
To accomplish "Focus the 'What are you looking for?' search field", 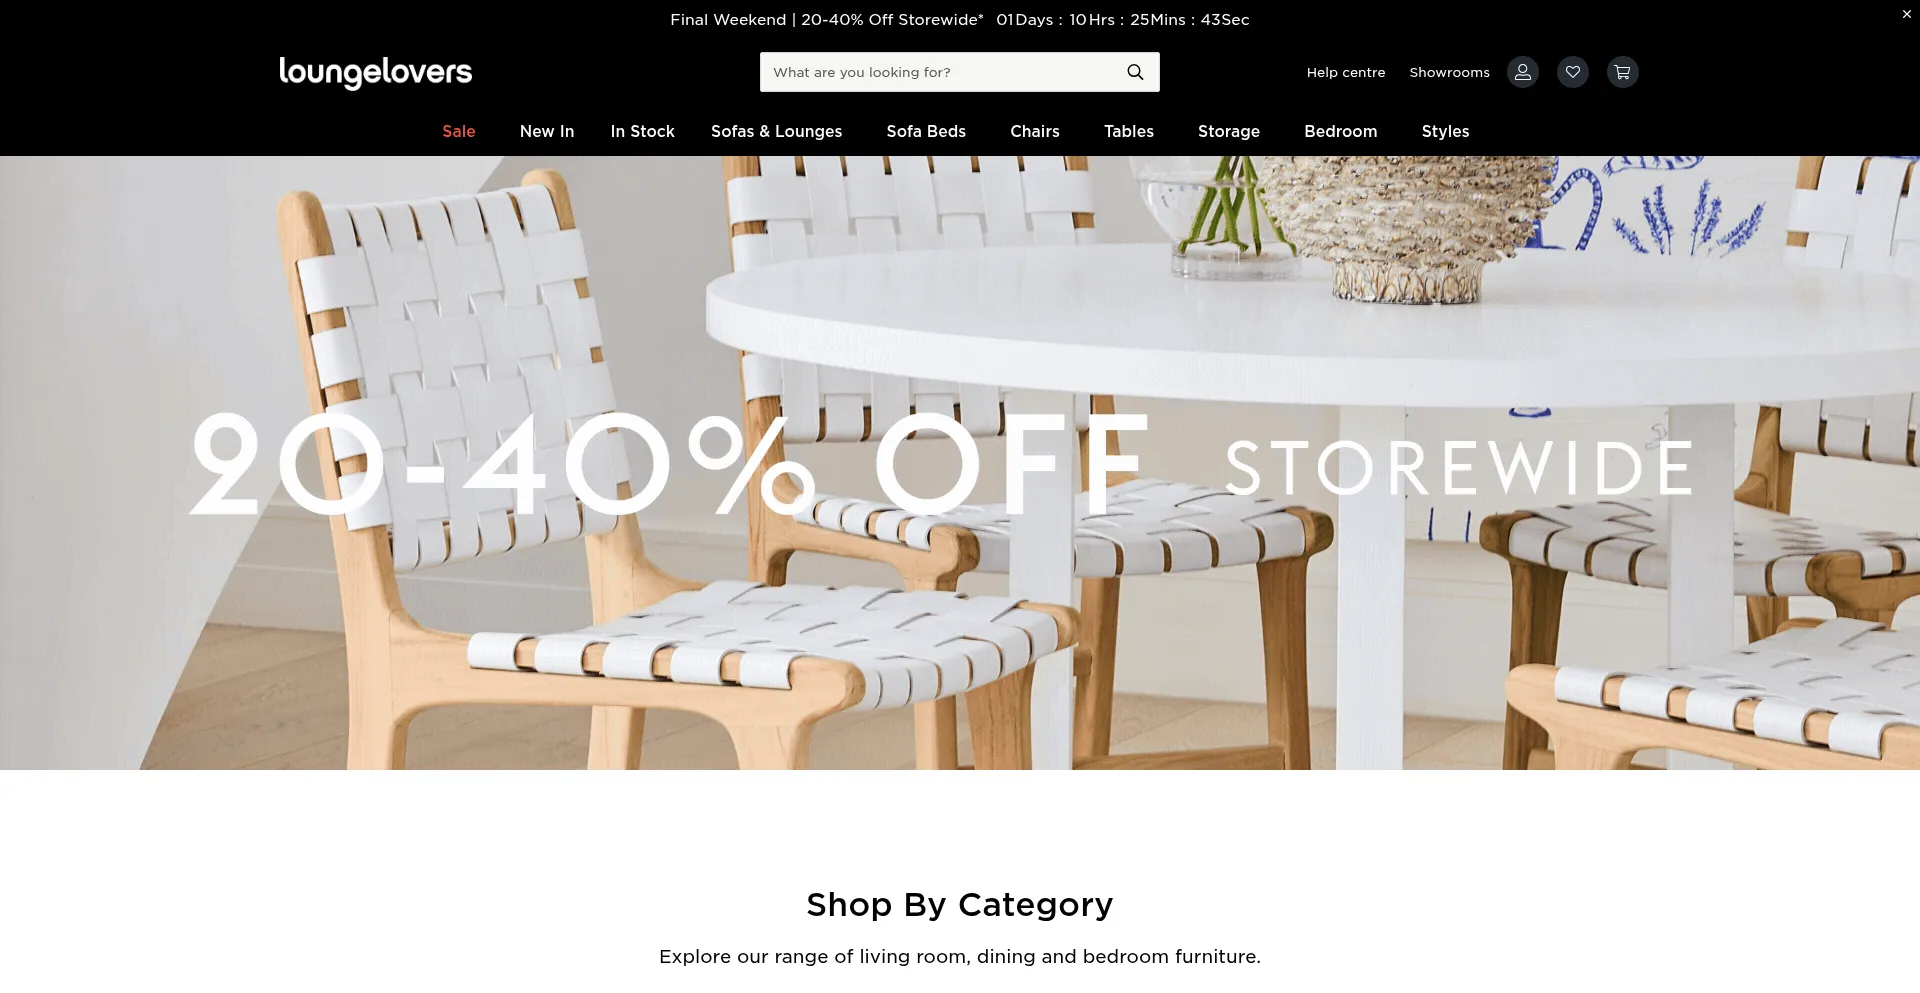I will tap(940, 72).
